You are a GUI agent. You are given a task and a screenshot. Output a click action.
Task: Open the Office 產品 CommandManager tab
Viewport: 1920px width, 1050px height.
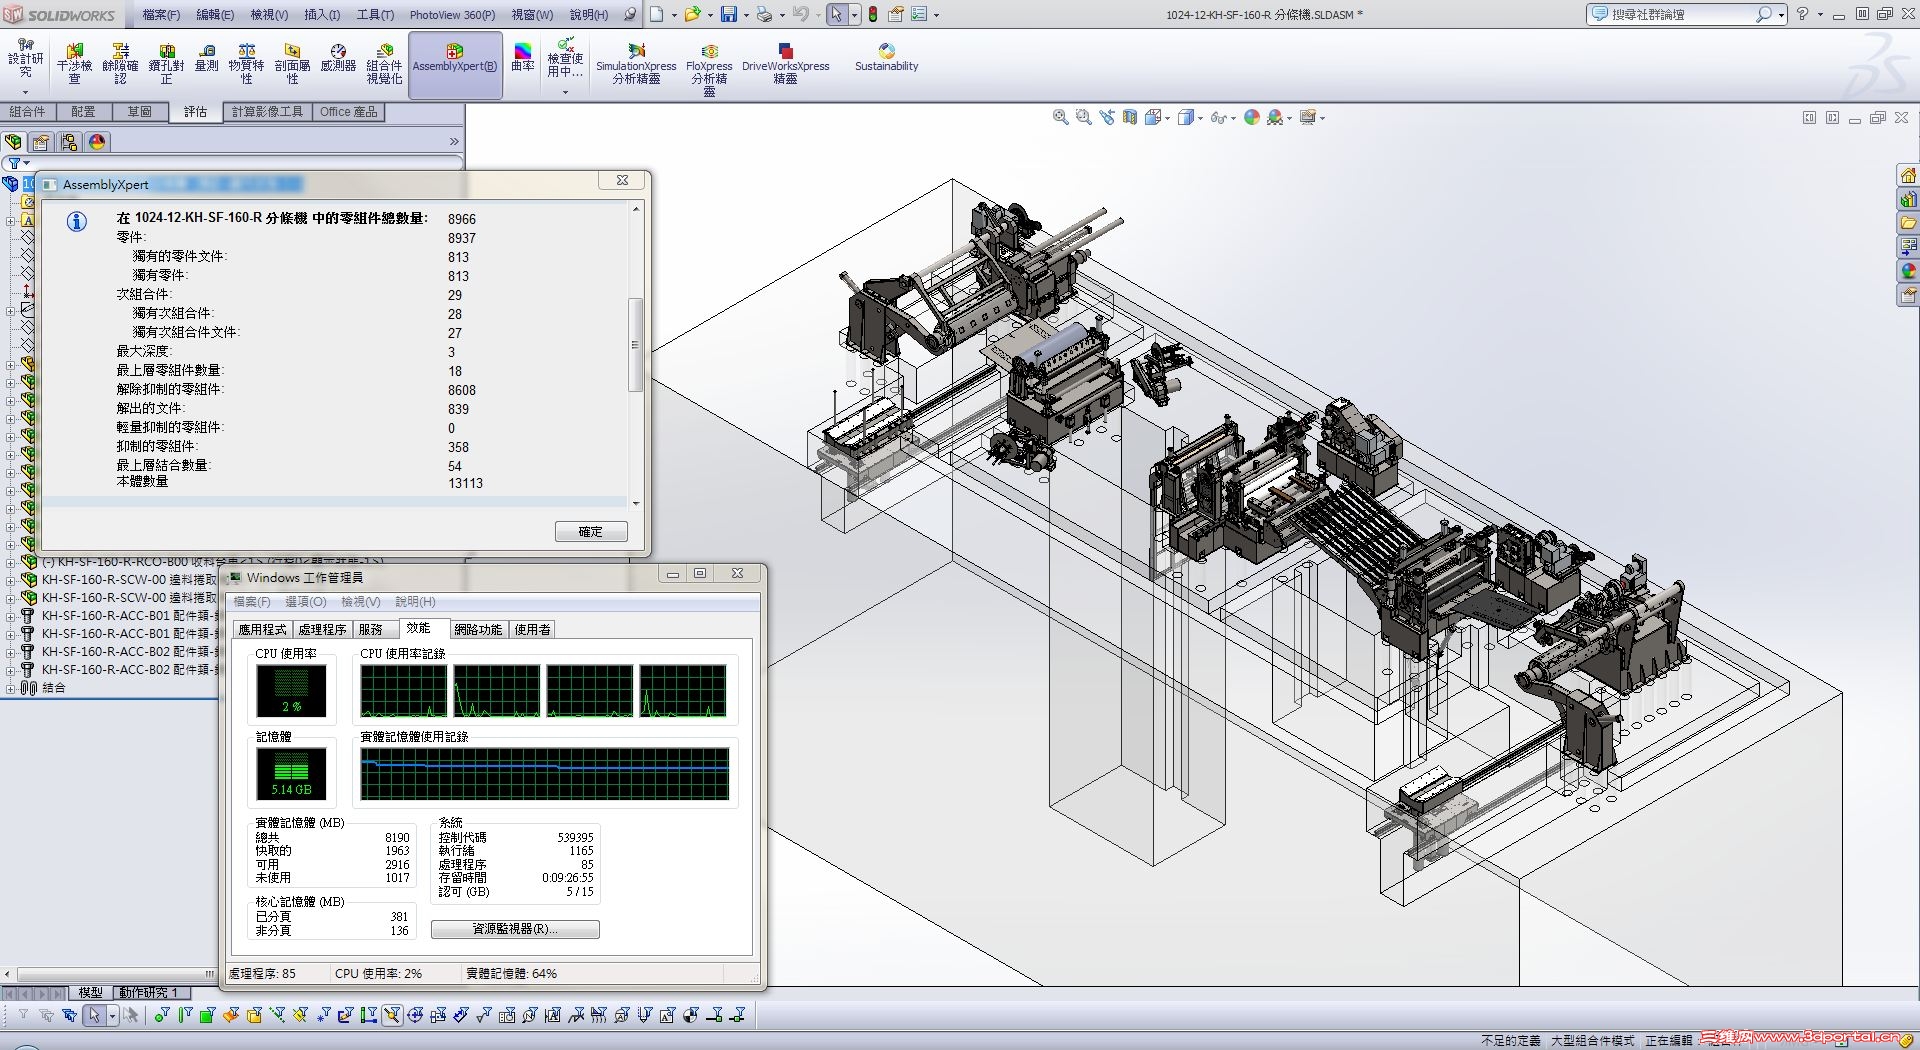click(349, 112)
